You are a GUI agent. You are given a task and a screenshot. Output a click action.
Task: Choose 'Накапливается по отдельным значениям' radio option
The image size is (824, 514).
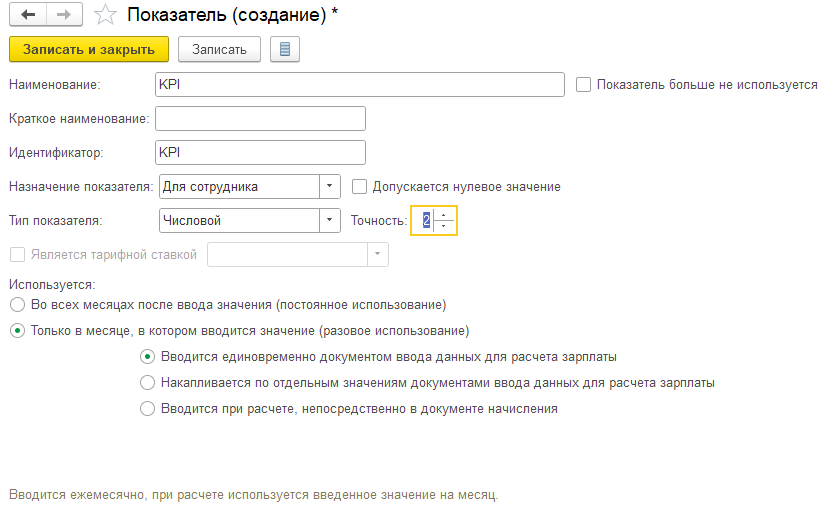pyautogui.click(x=148, y=382)
